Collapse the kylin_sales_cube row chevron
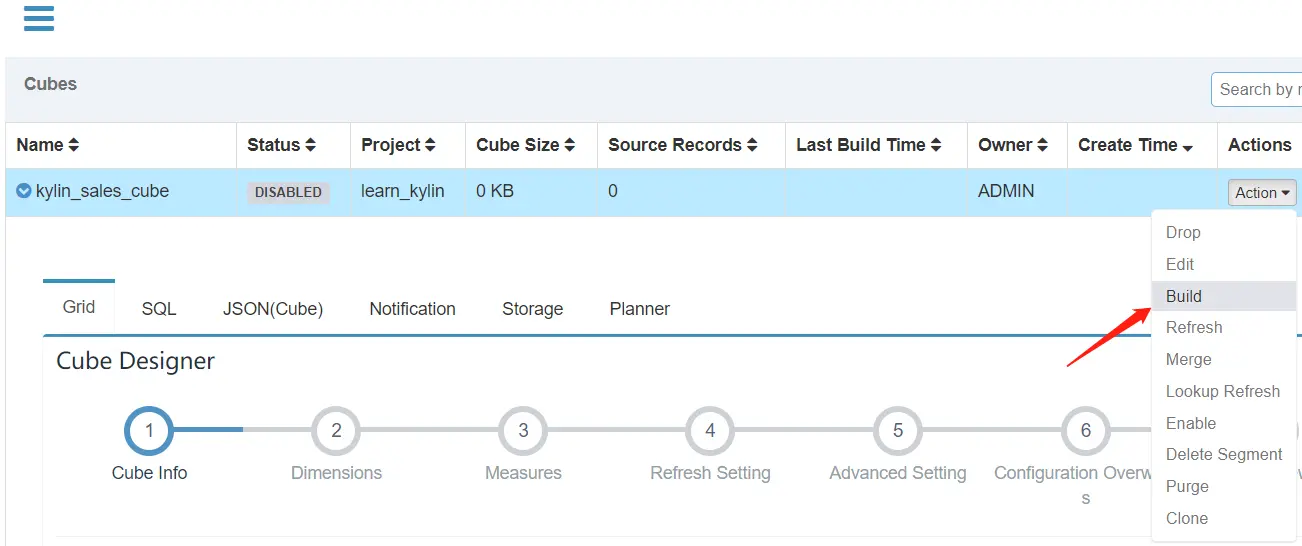 (x=24, y=191)
